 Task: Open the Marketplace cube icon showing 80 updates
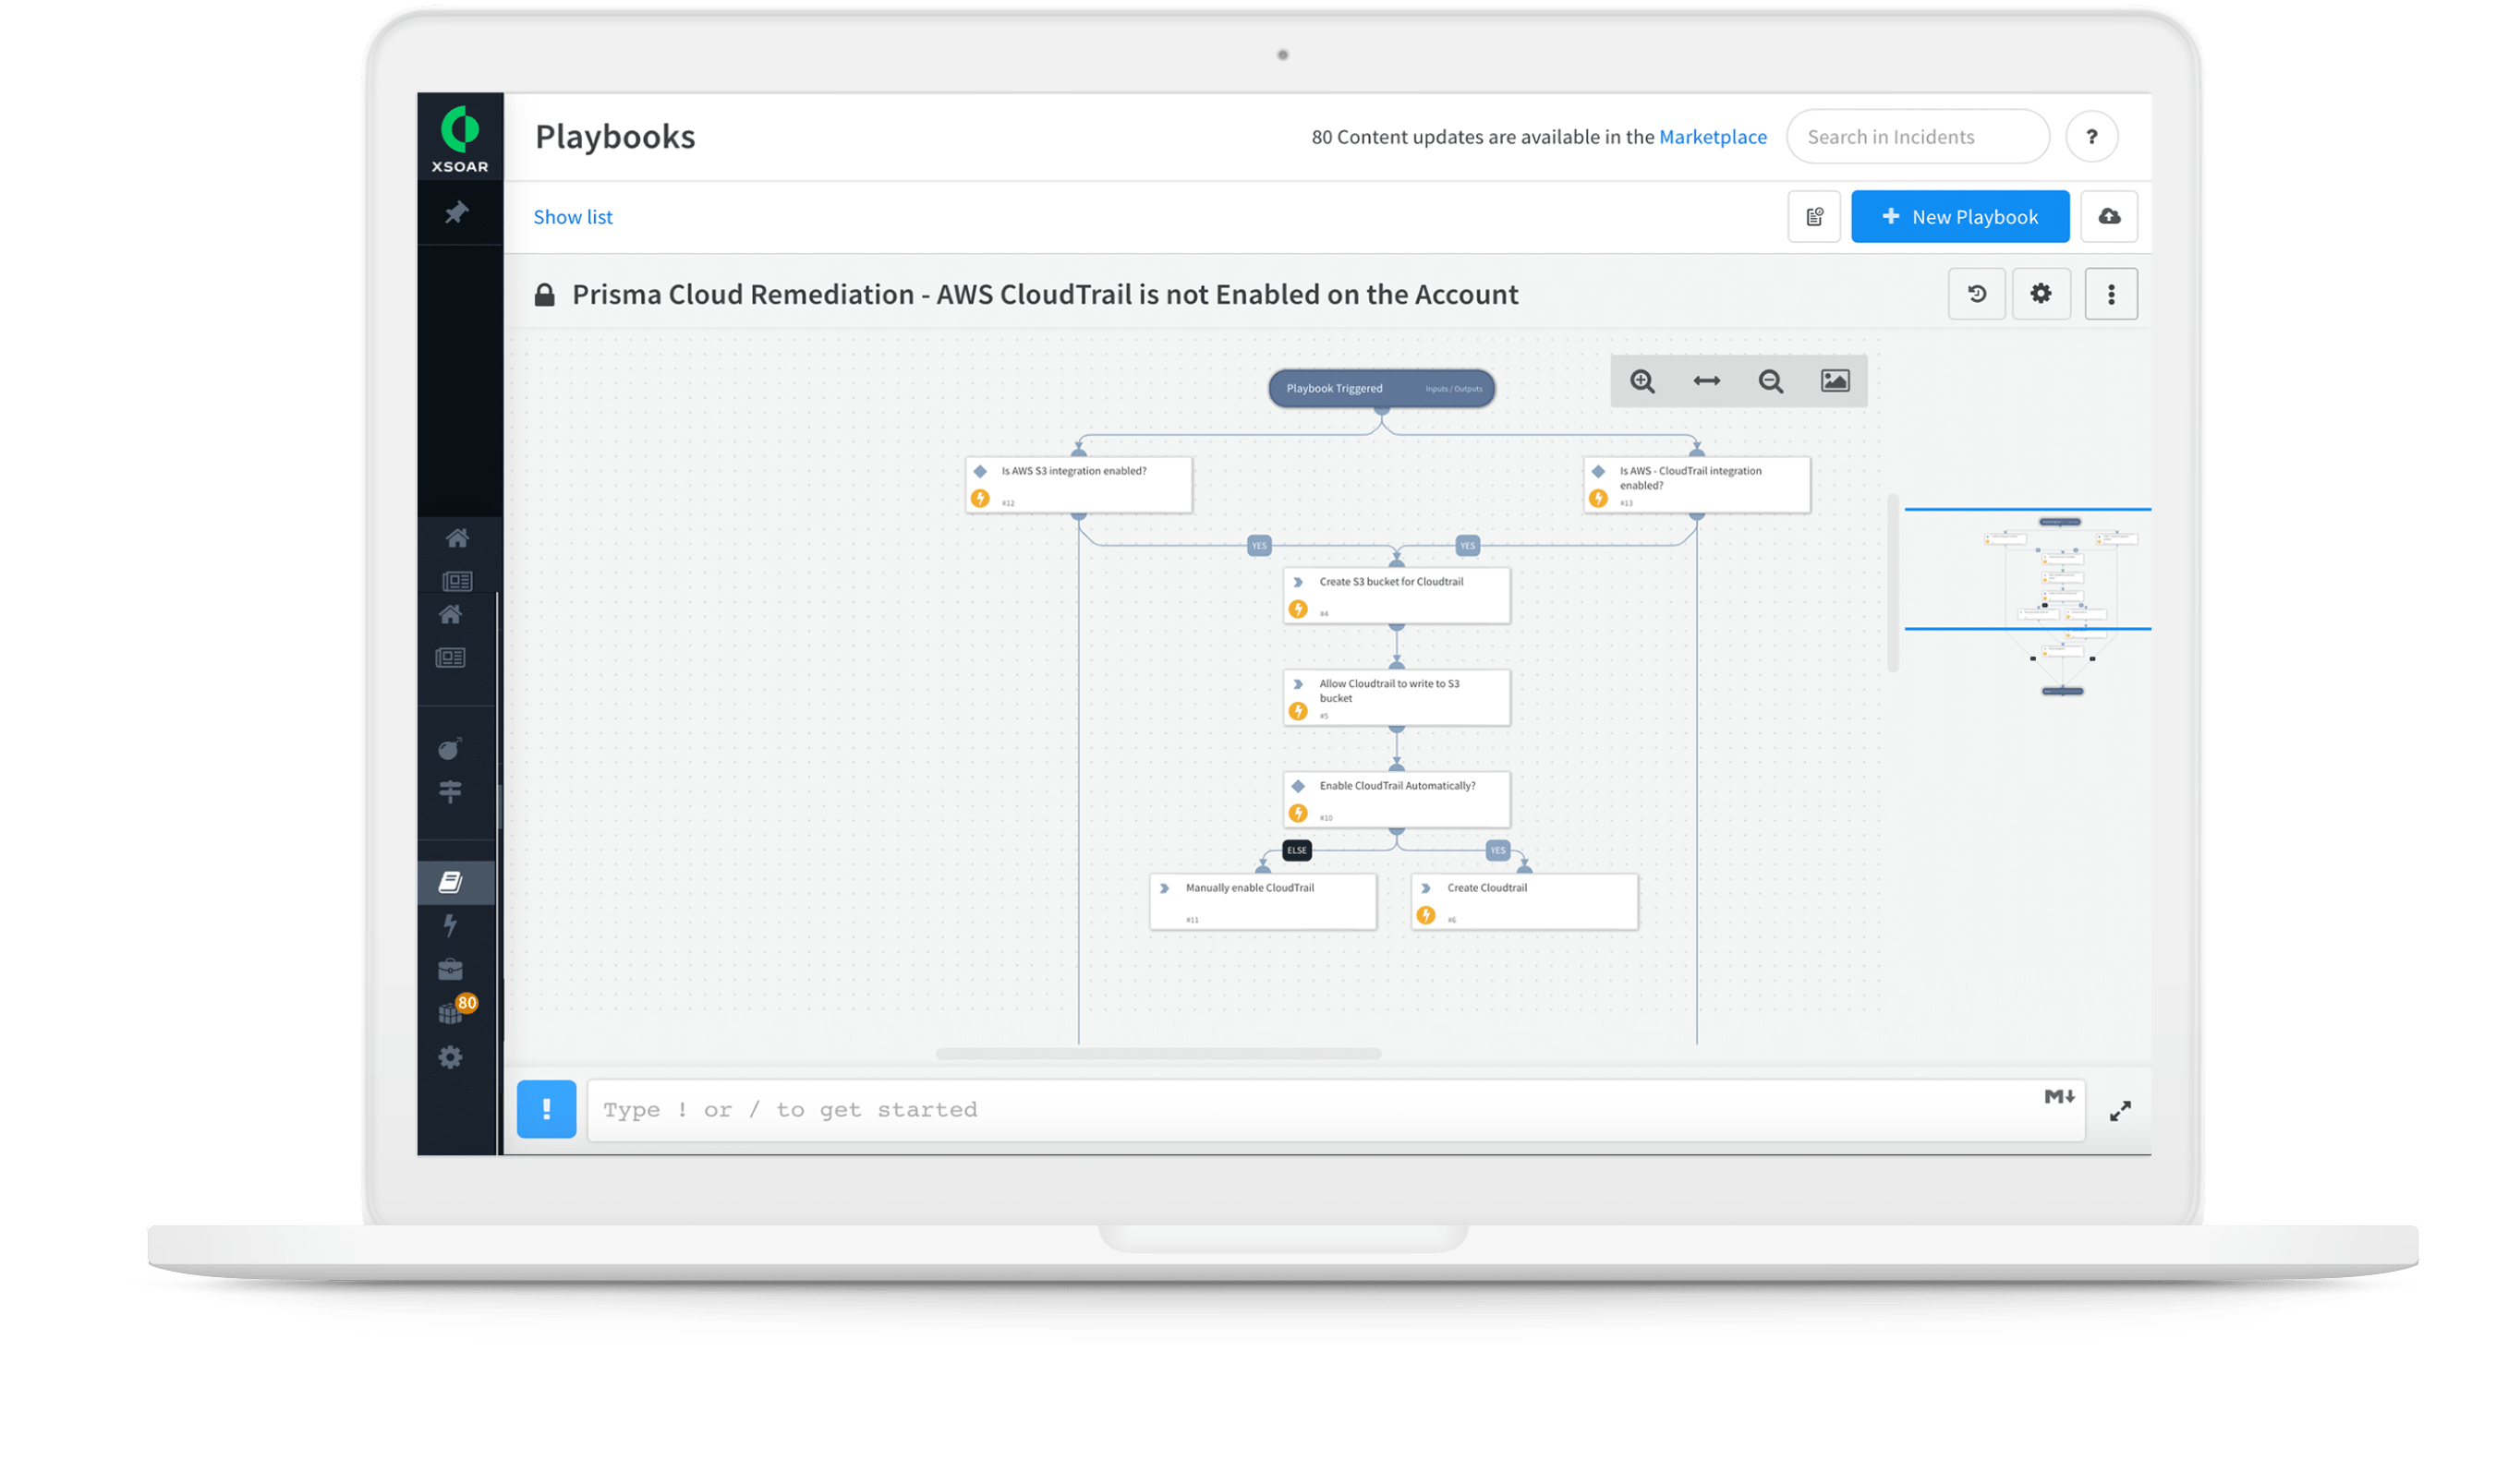(x=452, y=1012)
